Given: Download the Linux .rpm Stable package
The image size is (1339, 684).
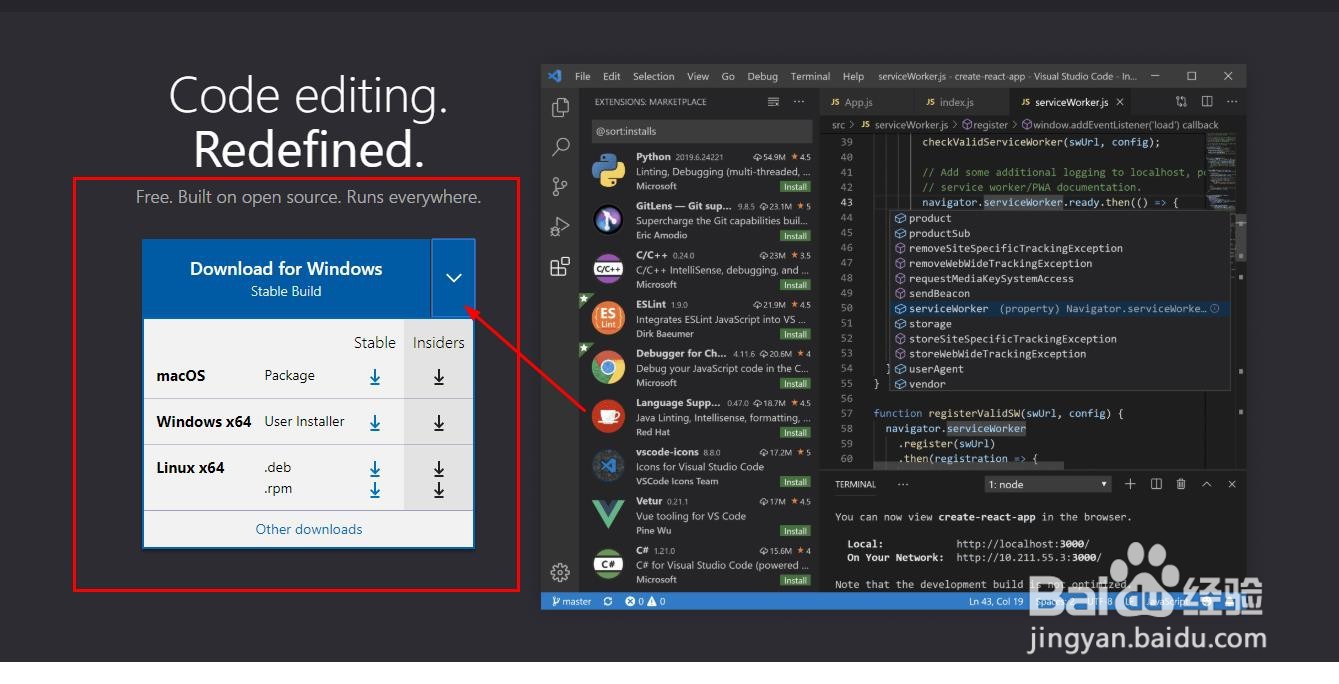Looking at the screenshot, I should click(375, 489).
